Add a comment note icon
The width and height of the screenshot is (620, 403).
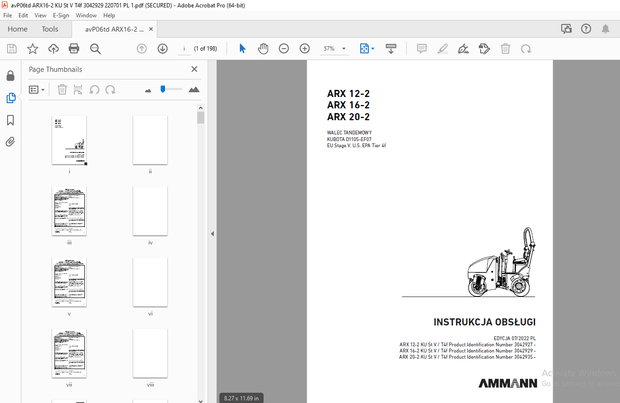(x=422, y=49)
